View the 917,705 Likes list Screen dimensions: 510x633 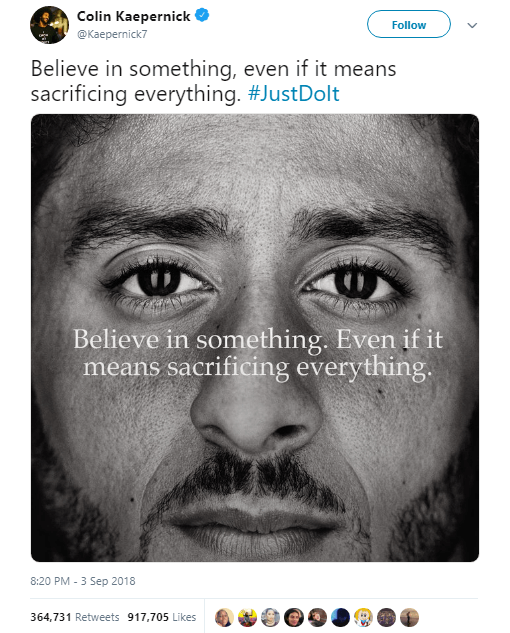click(x=162, y=617)
